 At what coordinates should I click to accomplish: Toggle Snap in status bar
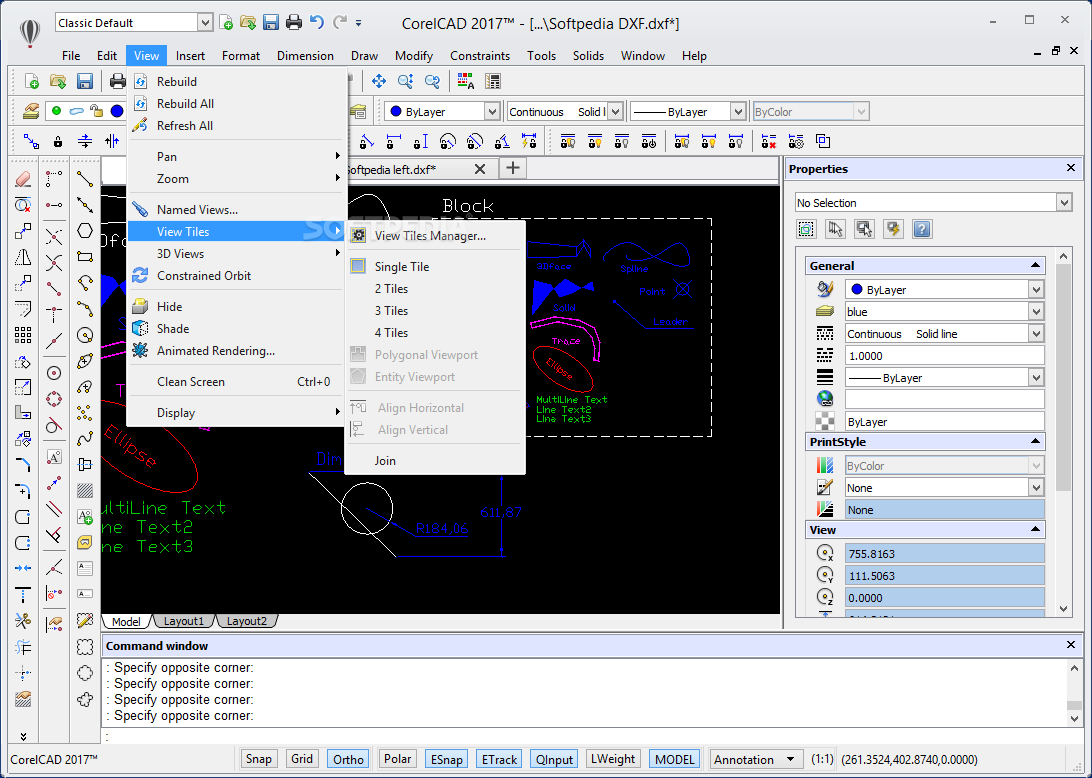click(258, 759)
